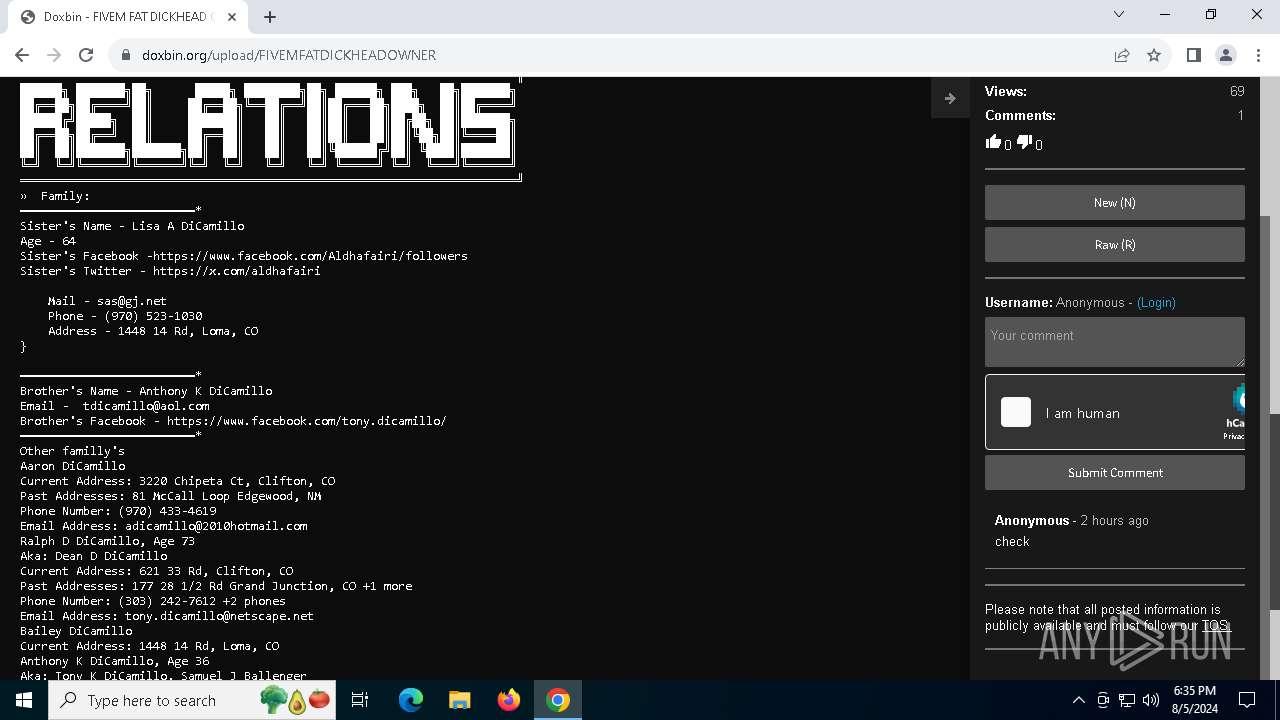Open the Raw (R) view
This screenshot has width=1280, height=720.
coord(1114,244)
